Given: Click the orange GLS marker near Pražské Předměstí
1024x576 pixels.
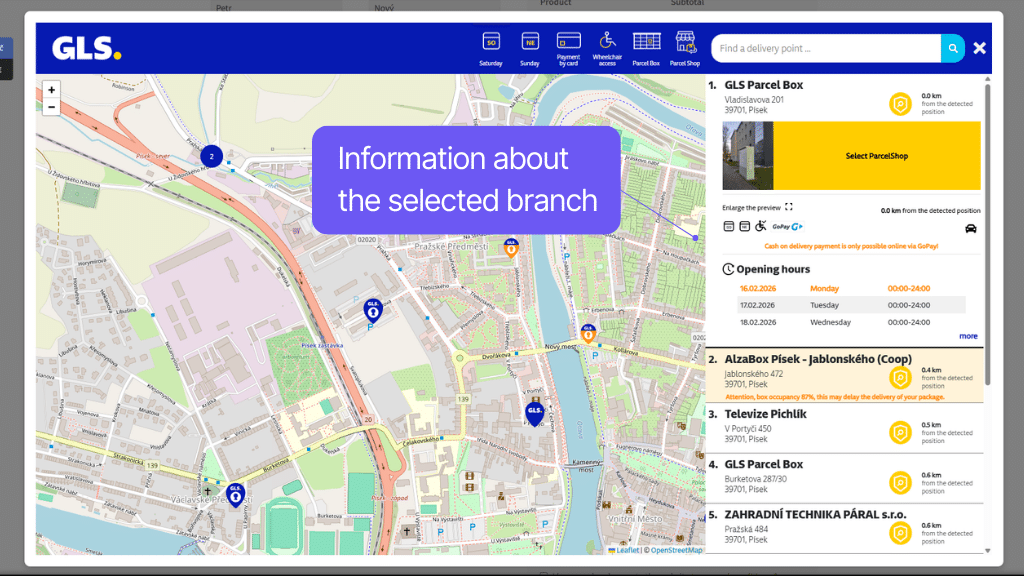Looking at the screenshot, I should [x=511, y=247].
